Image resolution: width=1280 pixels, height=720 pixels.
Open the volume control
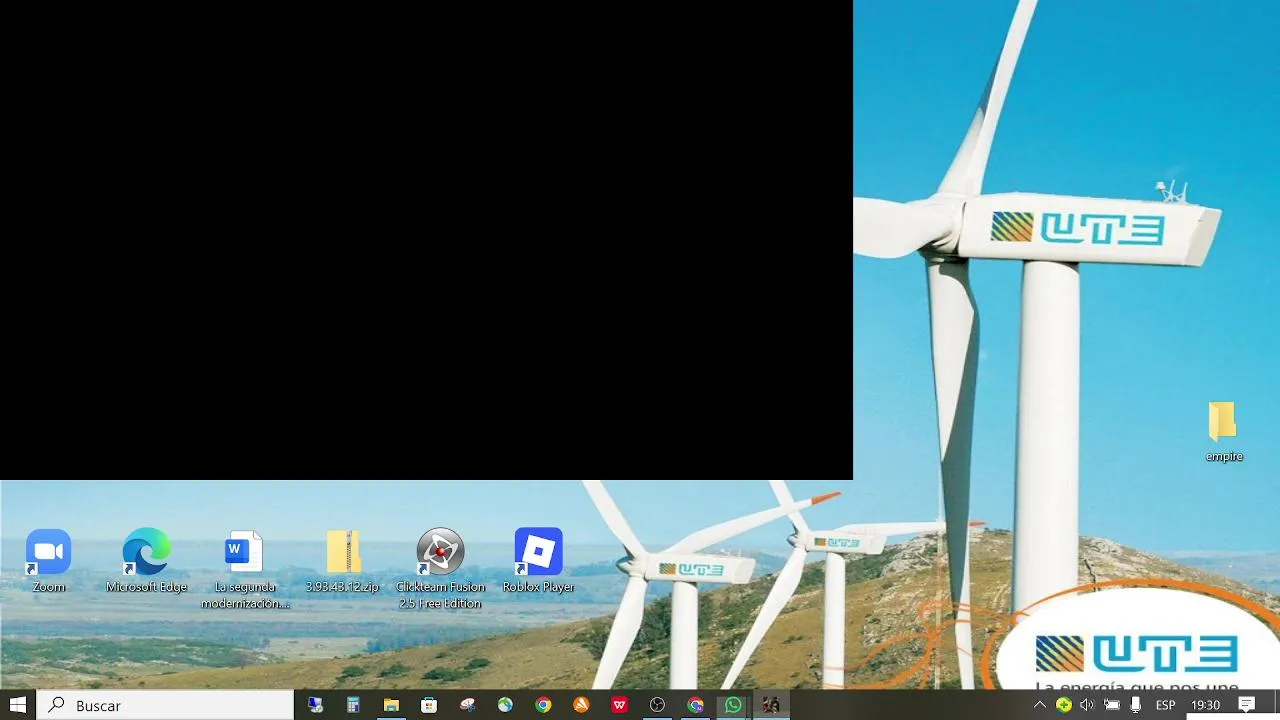(1087, 705)
